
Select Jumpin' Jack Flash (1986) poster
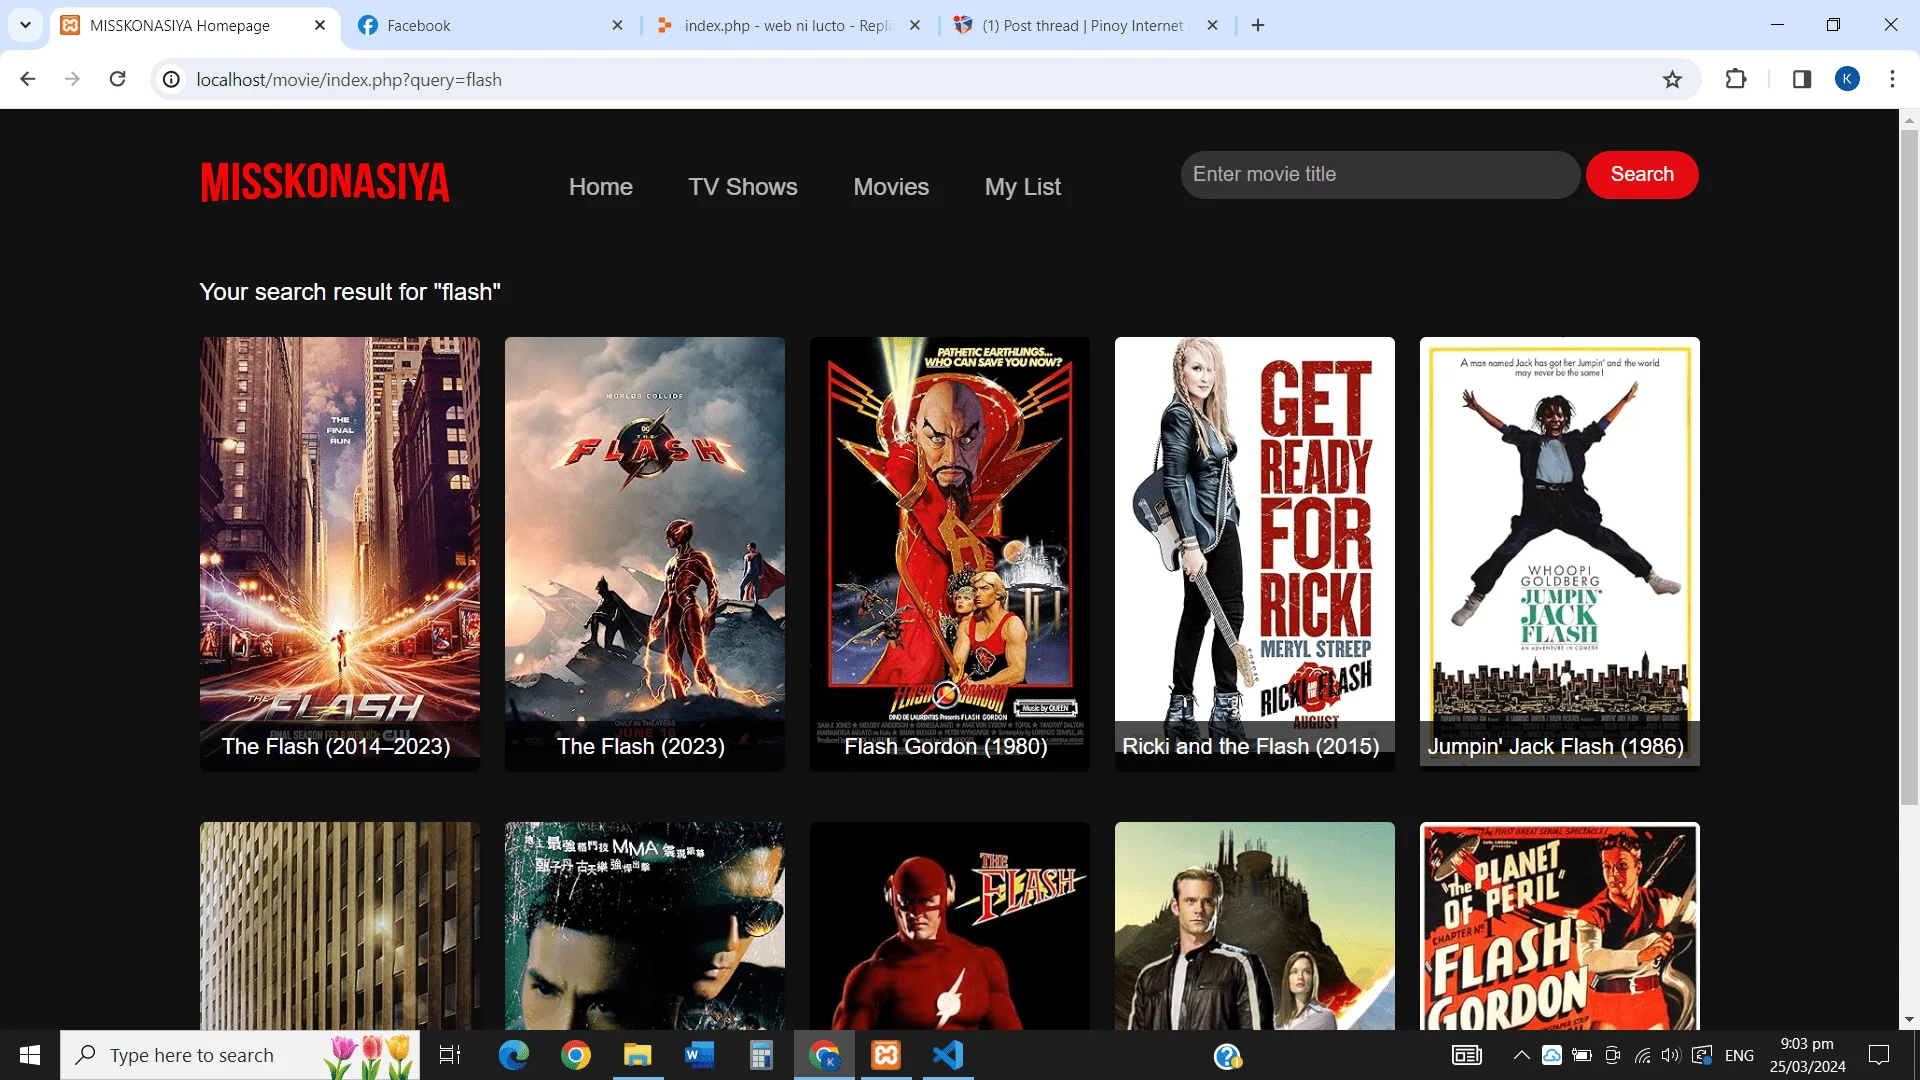(x=1560, y=553)
